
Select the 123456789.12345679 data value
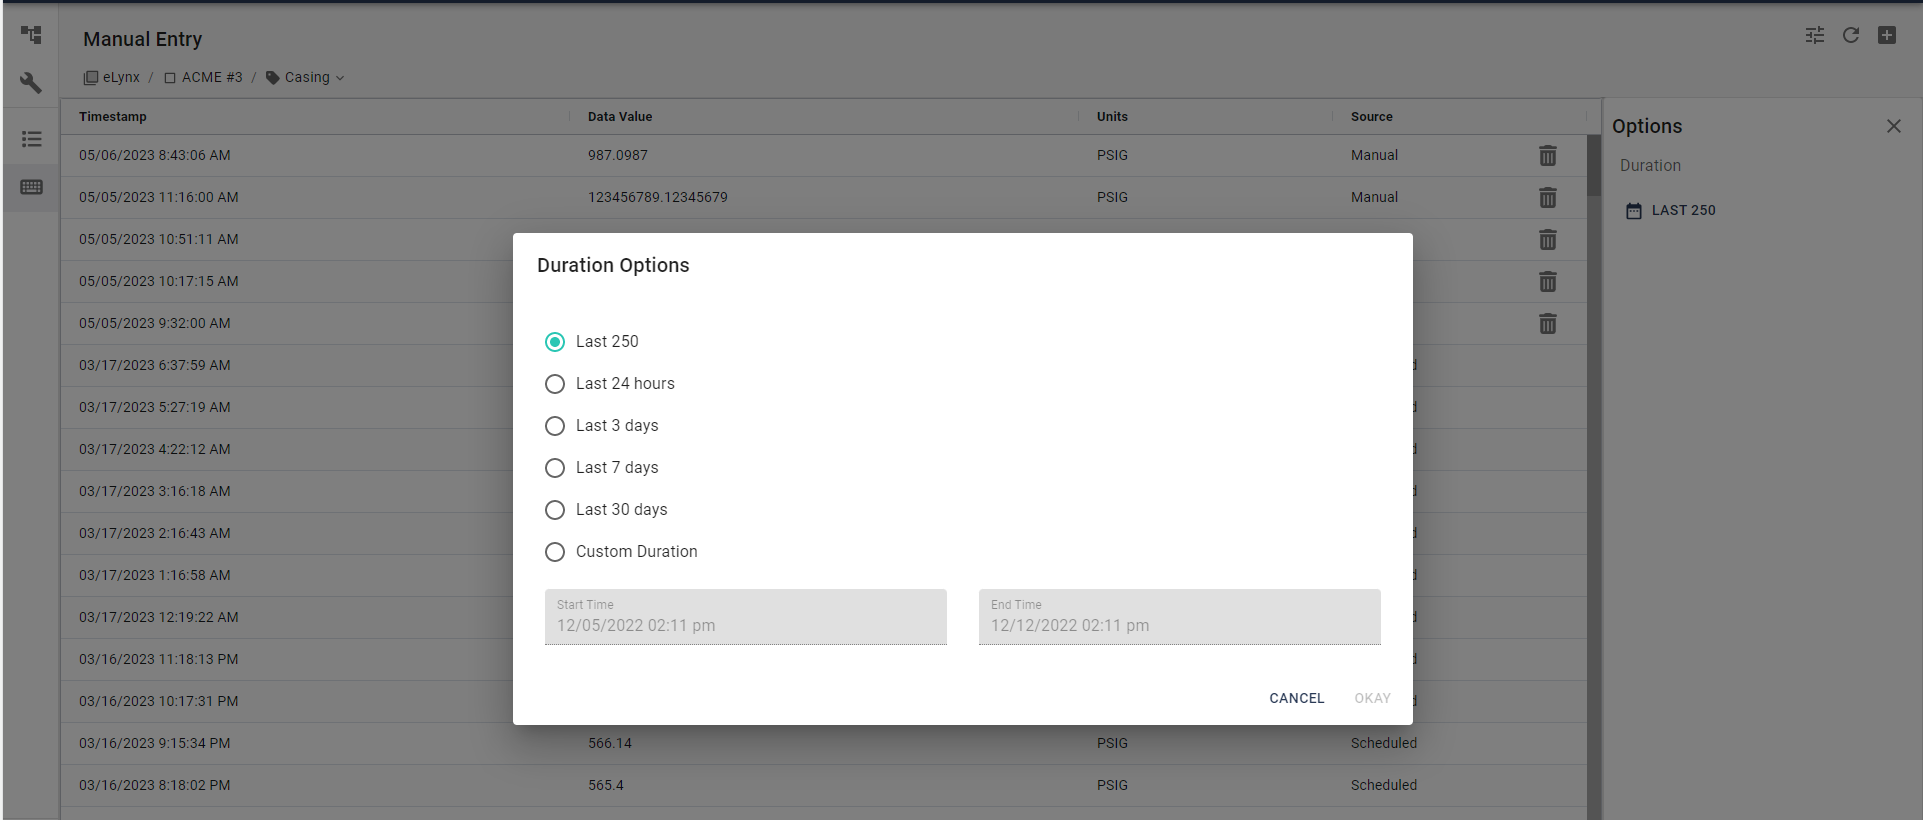tap(658, 197)
